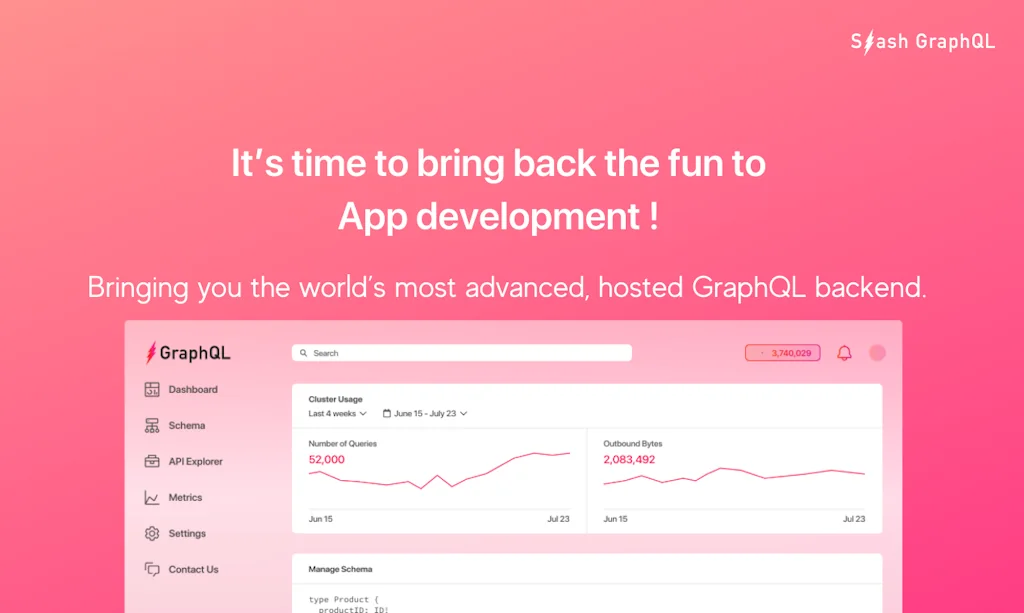The width and height of the screenshot is (1024, 613).
Task: Click the Contact Us icon
Action: [x=152, y=569]
